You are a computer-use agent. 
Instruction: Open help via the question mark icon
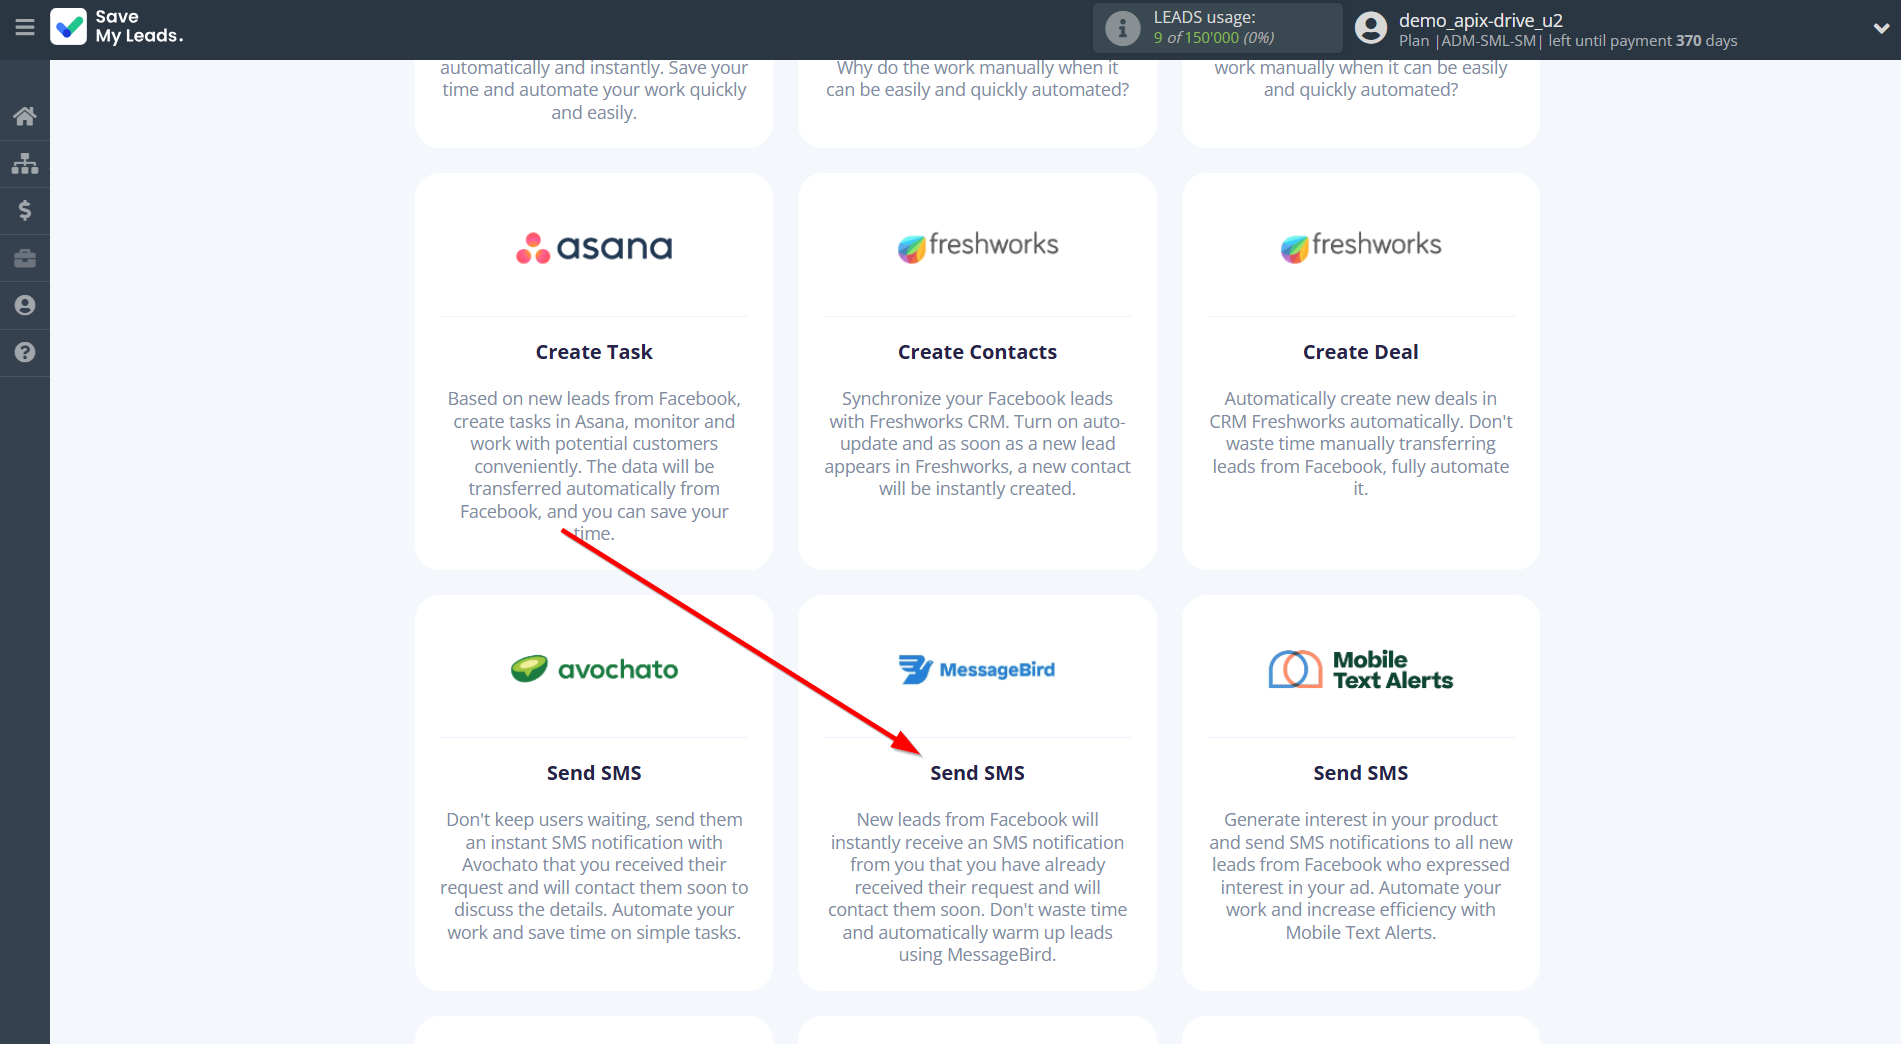pyautogui.click(x=24, y=352)
